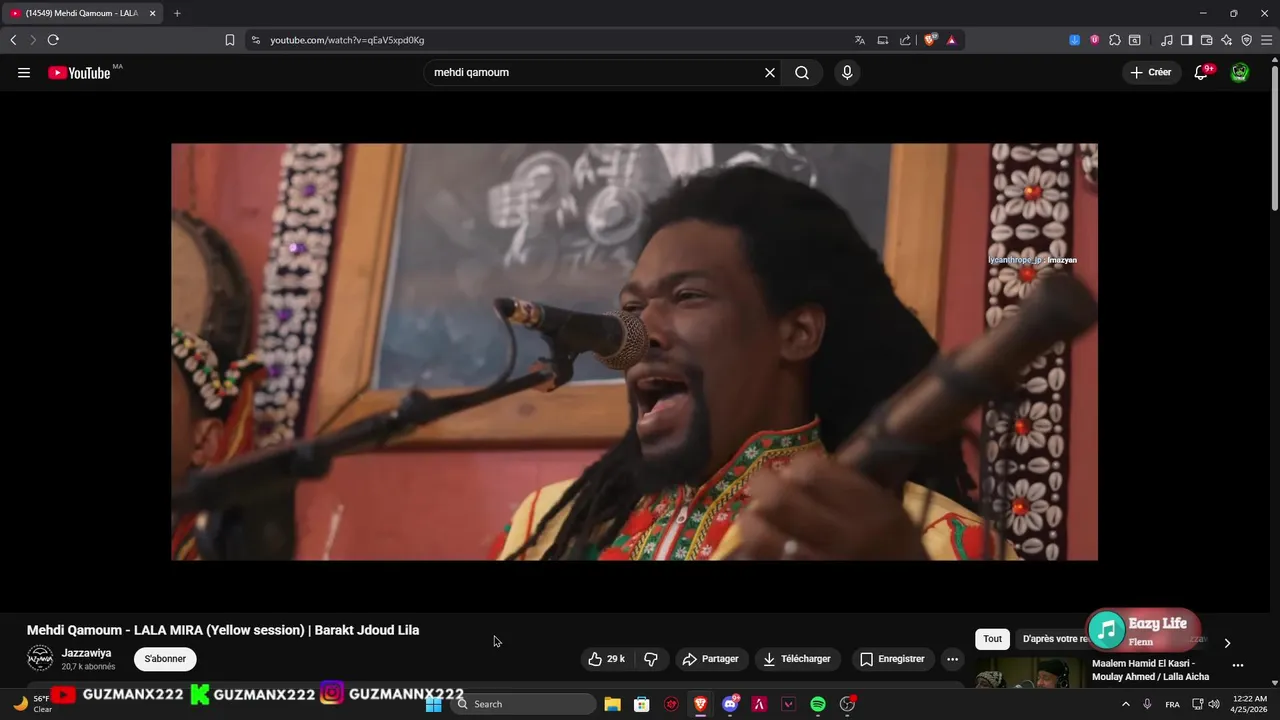Open the volume speaker tray icon
This screenshot has height=720, width=1280.
tap(1214, 704)
